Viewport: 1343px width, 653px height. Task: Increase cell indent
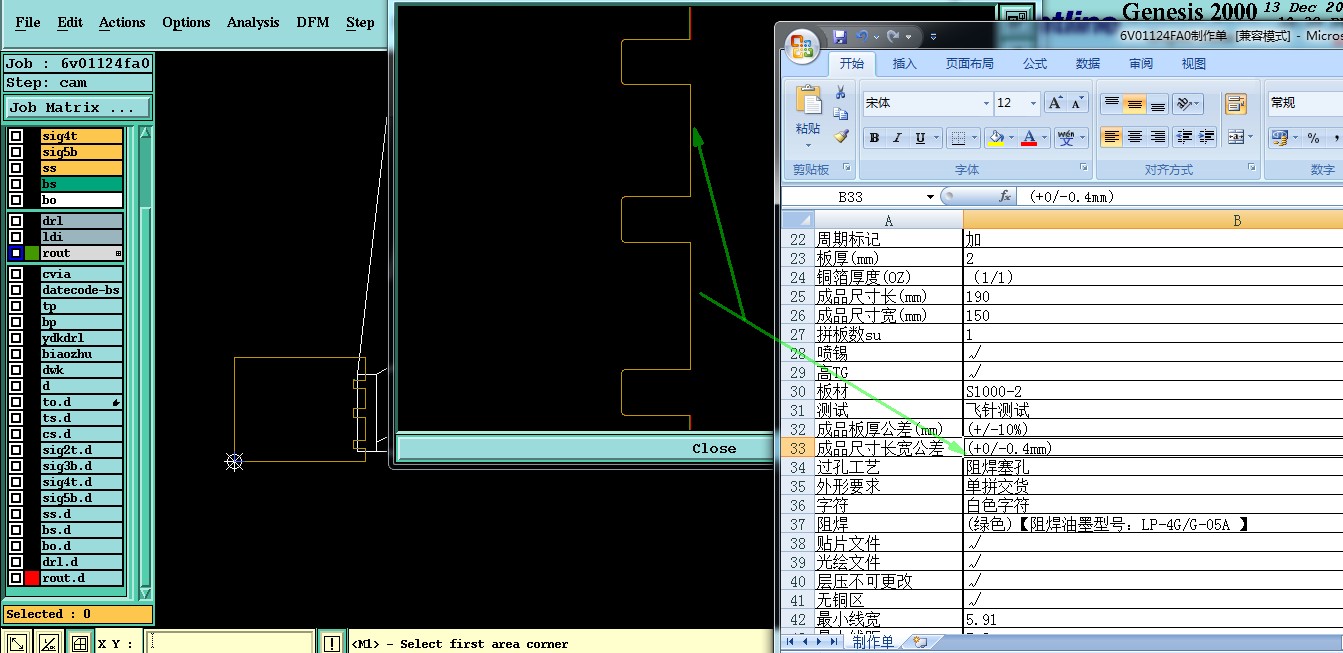click(1207, 137)
